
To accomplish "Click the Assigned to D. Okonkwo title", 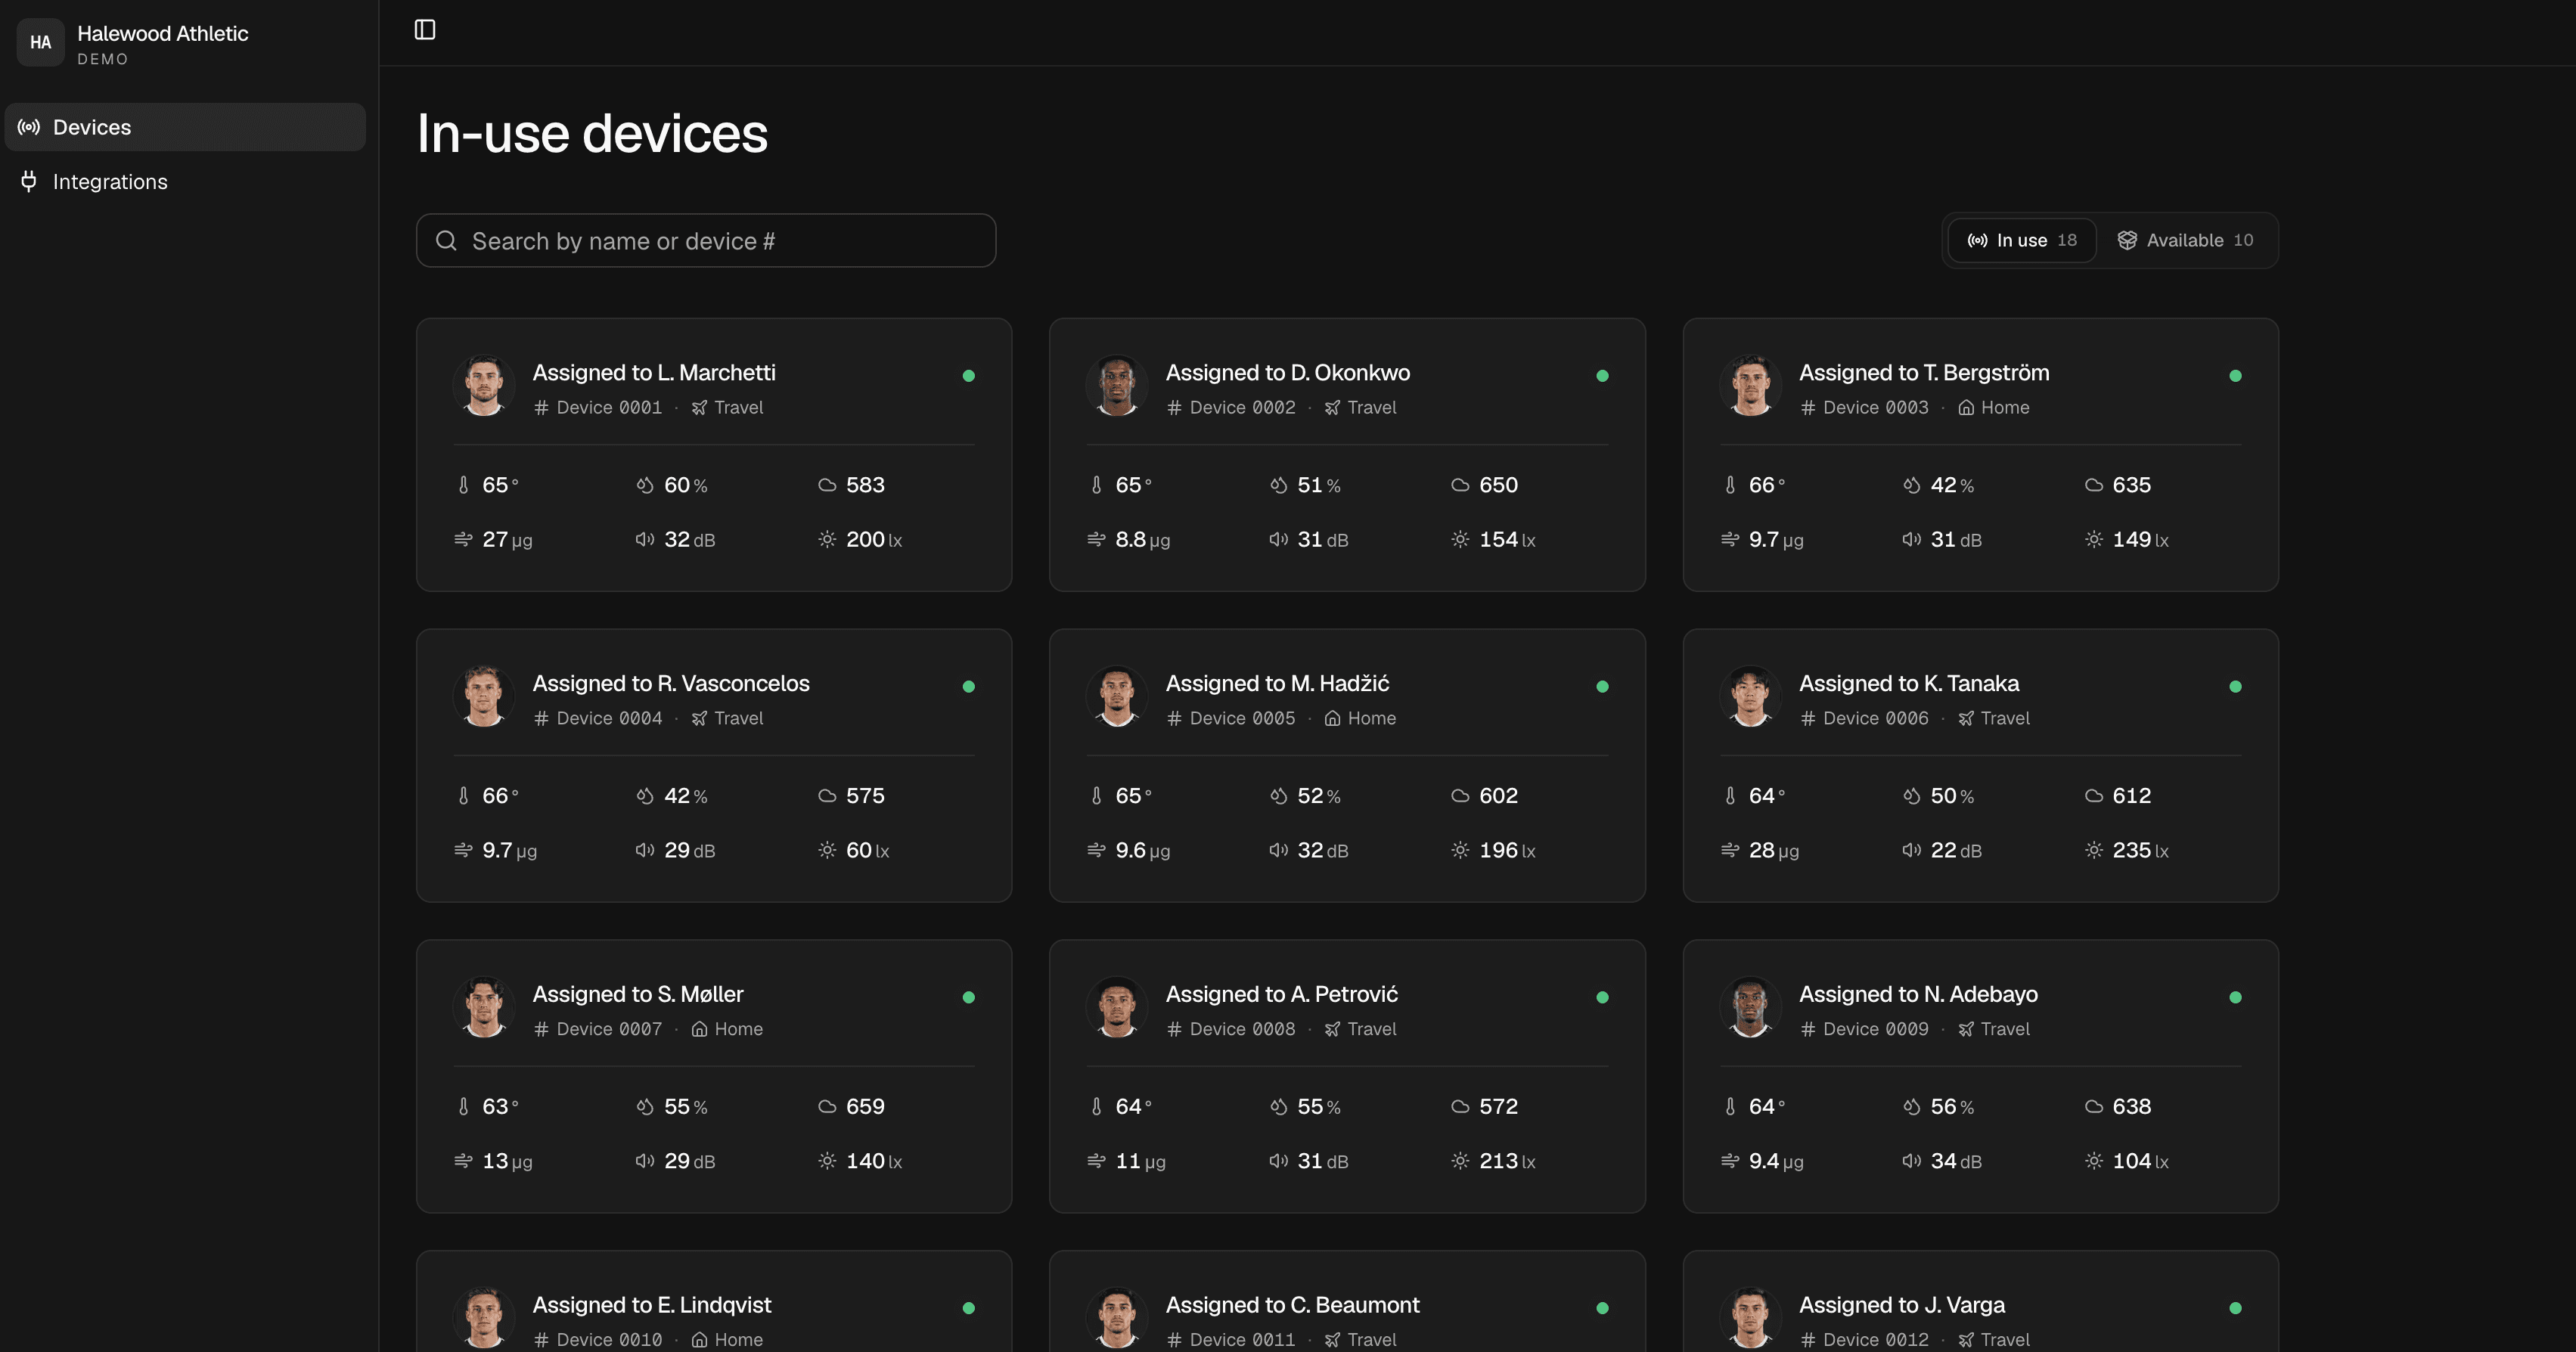I will pyautogui.click(x=1288, y=373).
